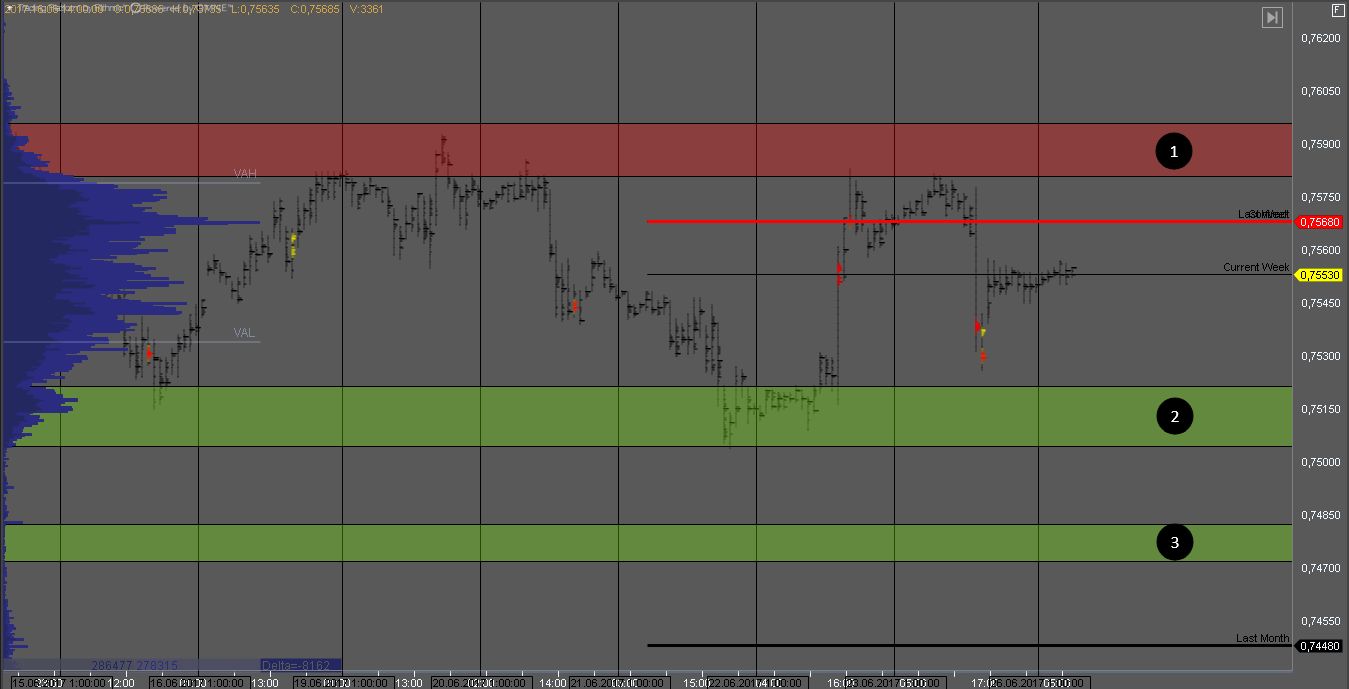Click the Last Month level label
The image size is (1349, 689).
click(1262, 638)
